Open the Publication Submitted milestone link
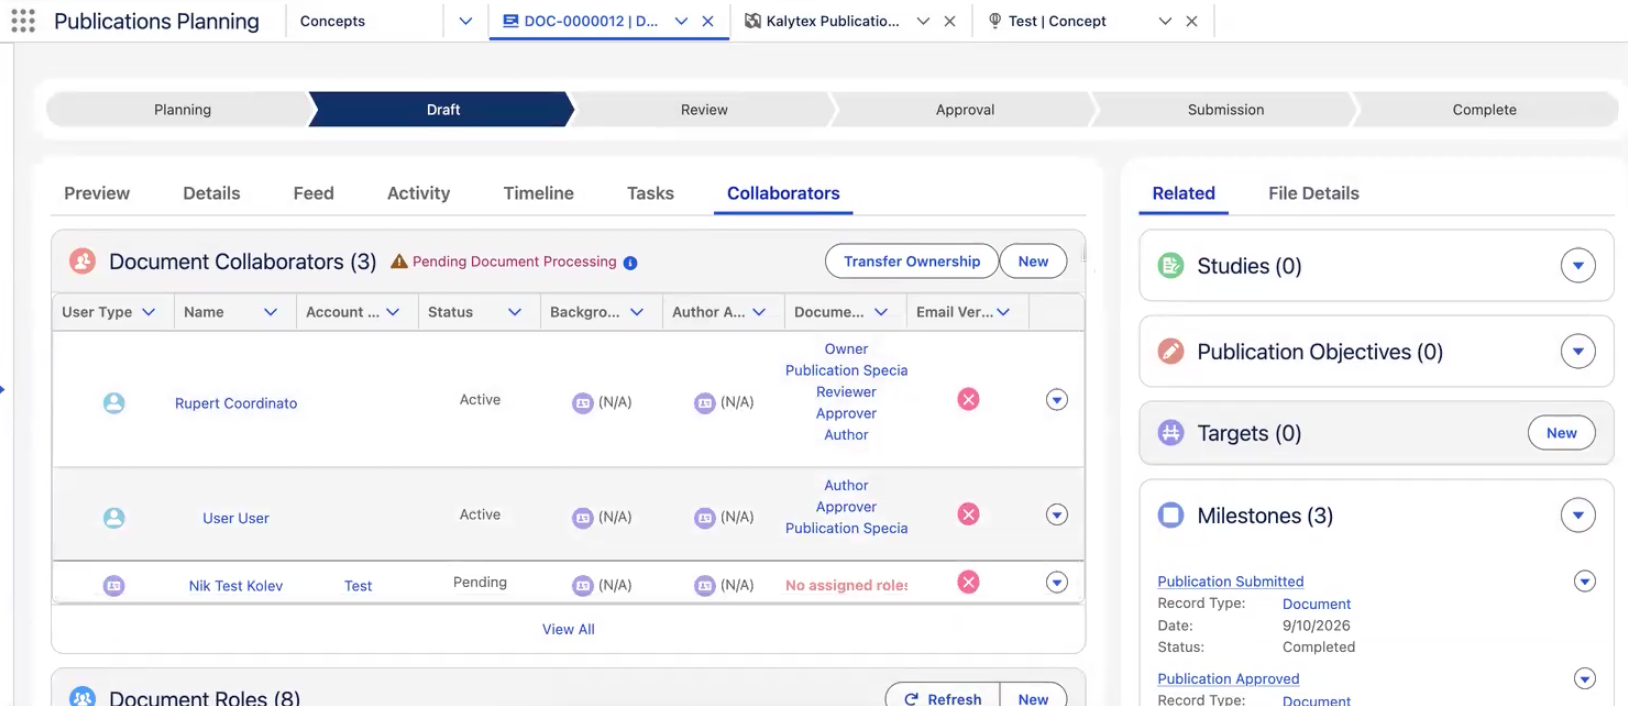1628x706 pixels. coord(1230,581)
